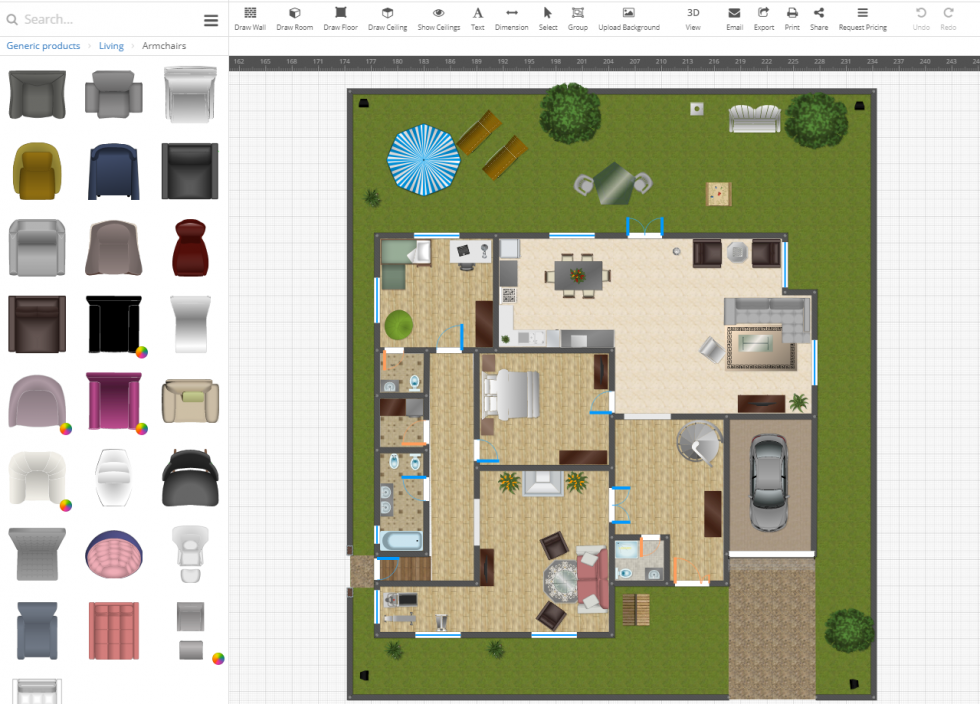Click the Text annotation tool
980x704 pixels.
(477, 18)
